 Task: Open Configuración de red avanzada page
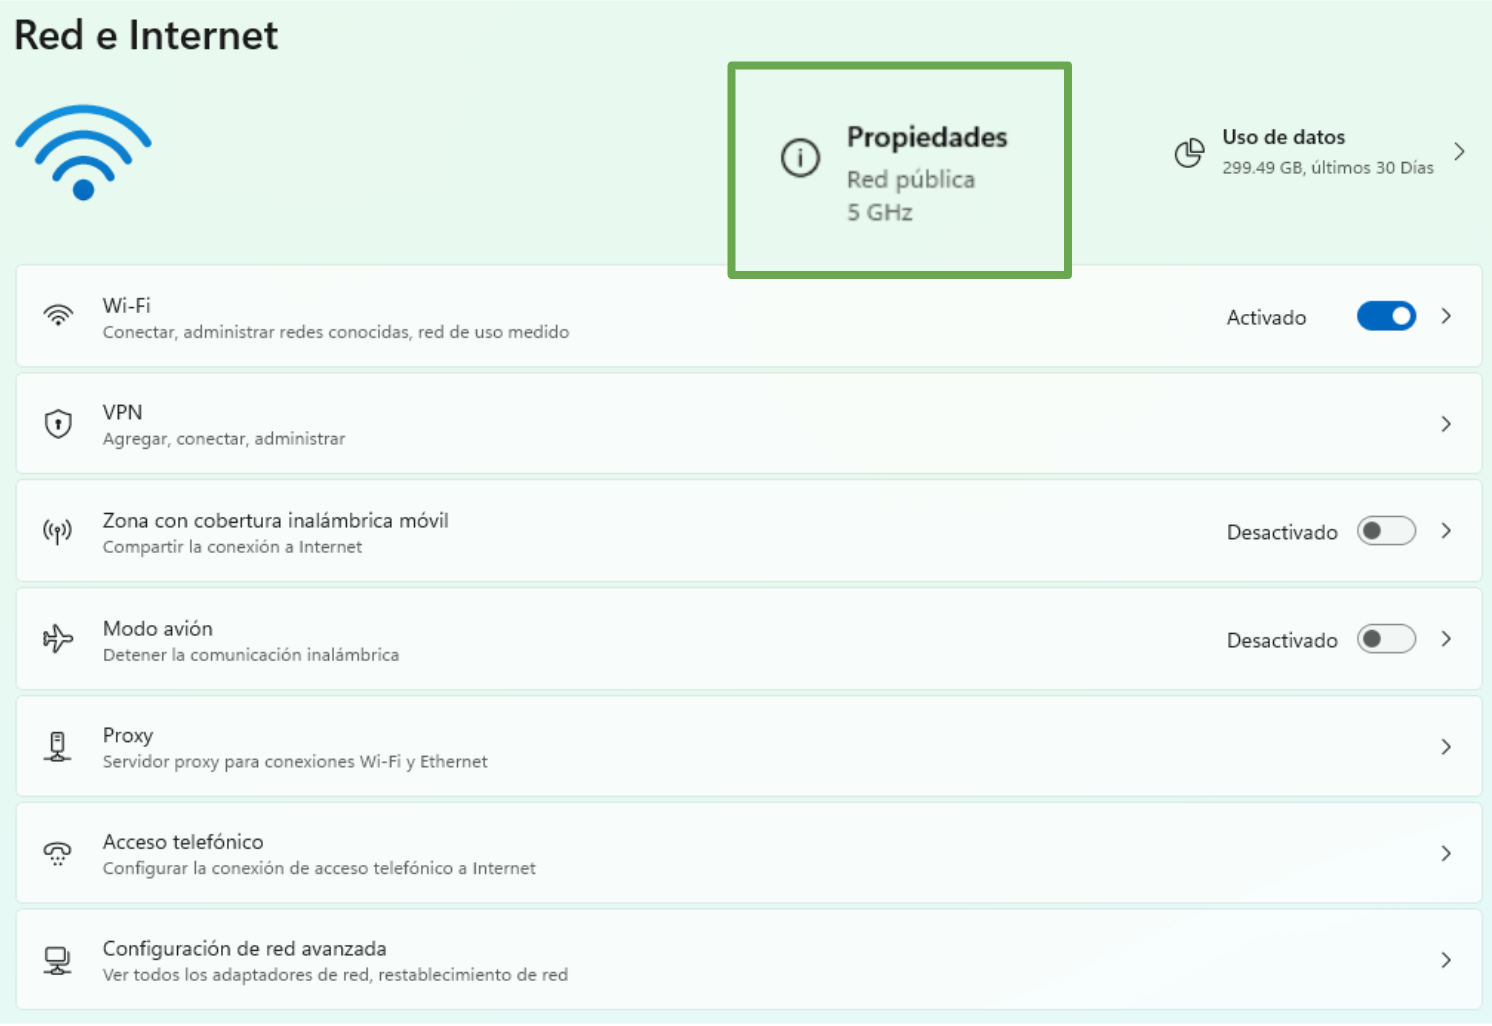(1446, 960)
